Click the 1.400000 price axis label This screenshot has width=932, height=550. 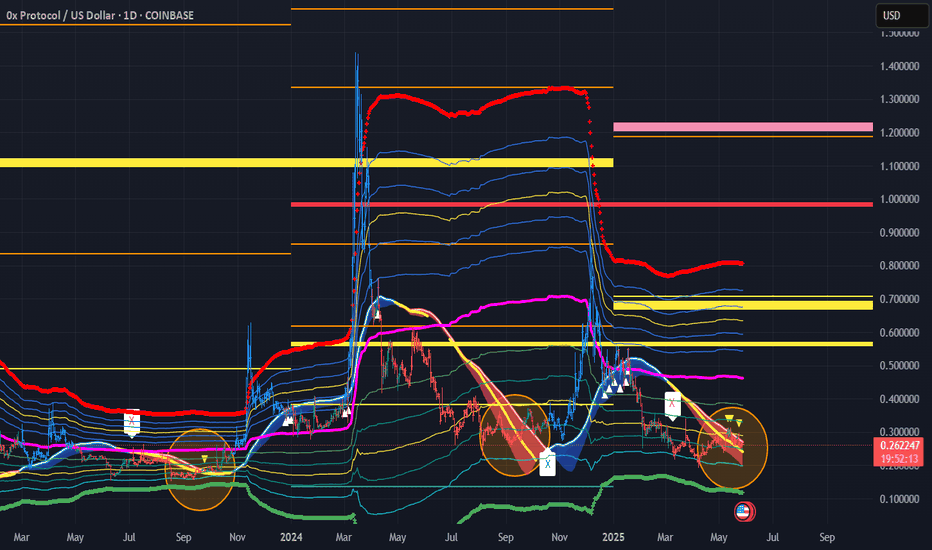point(900,66)
